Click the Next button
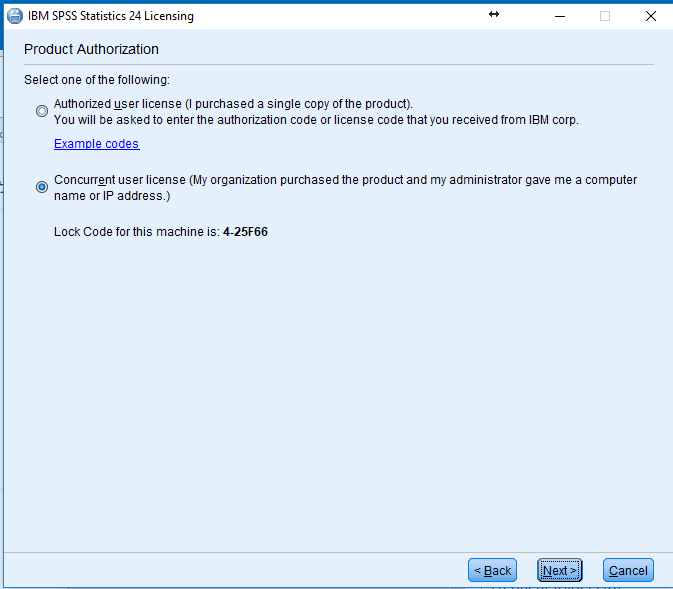 (559, 570)
